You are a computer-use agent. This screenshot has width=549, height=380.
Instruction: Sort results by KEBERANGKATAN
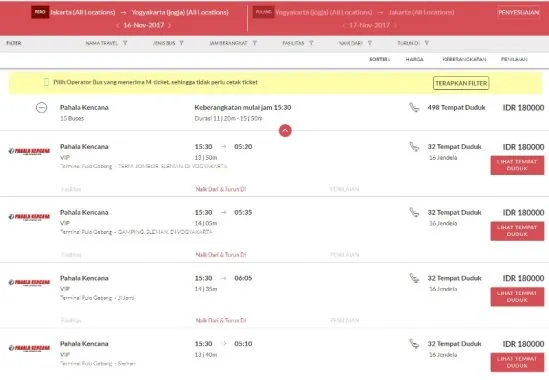click(x=464, y=59)
